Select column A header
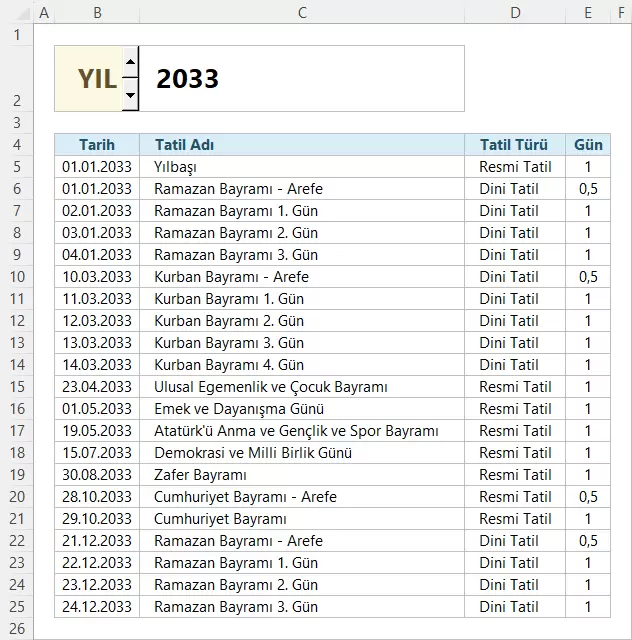Viewport: 632px width, 640px height. click(x=44, y=12)
